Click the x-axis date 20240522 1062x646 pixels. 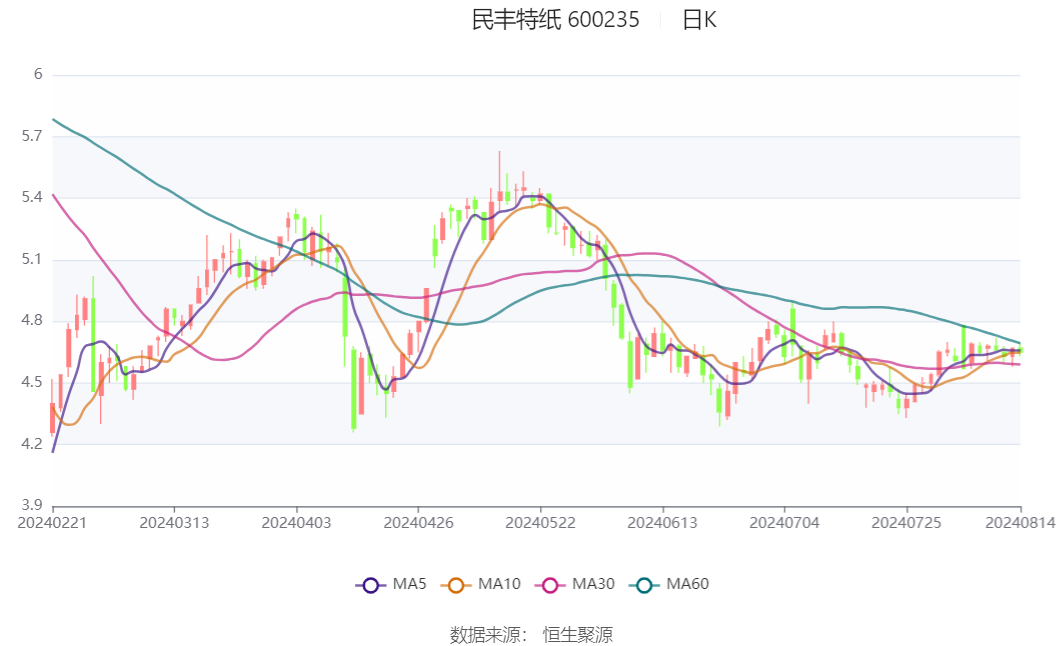(x=540, y=523)
